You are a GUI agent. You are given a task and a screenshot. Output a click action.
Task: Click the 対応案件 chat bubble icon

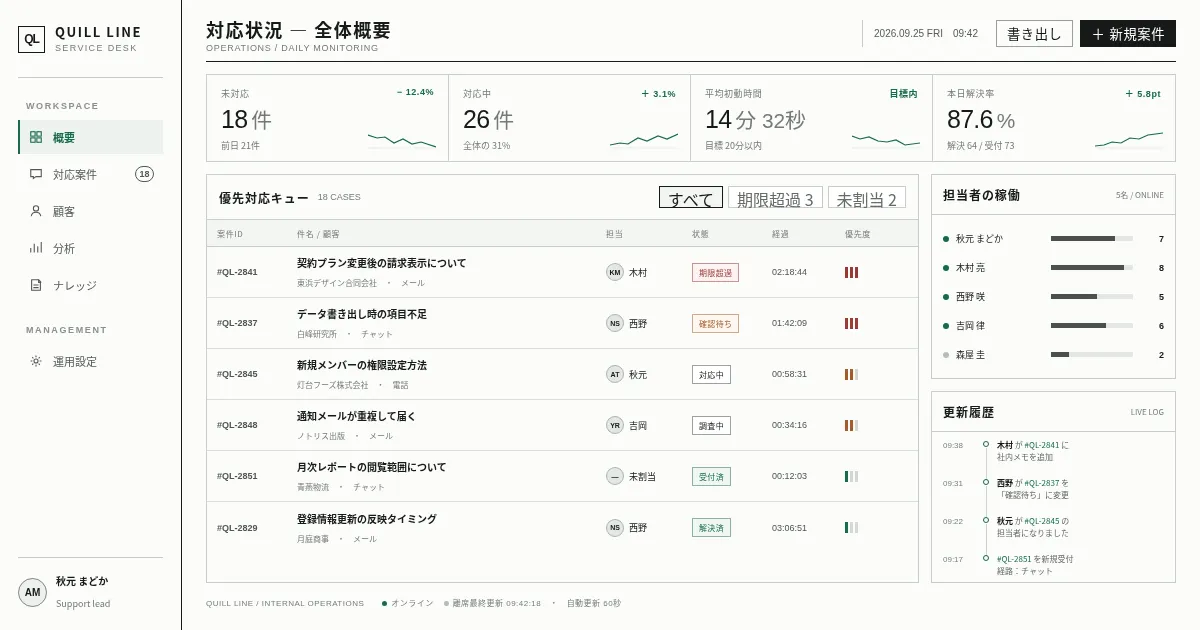pyautogui.click(x=36, y=174)
